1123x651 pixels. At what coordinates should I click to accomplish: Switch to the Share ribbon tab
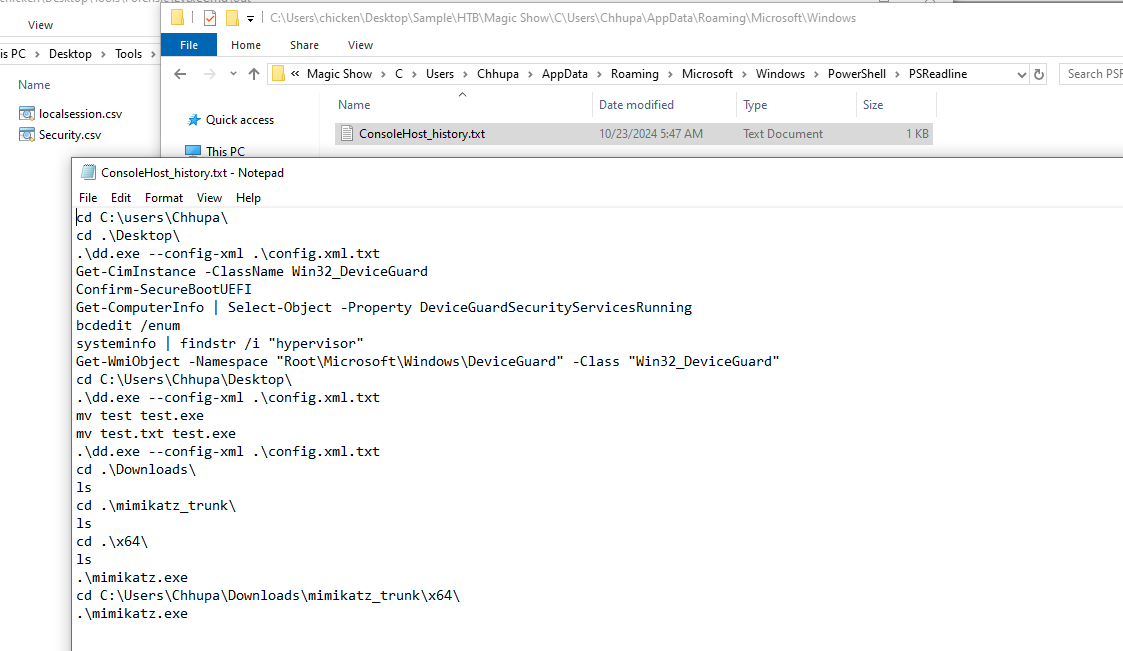(x=304, y=45)
